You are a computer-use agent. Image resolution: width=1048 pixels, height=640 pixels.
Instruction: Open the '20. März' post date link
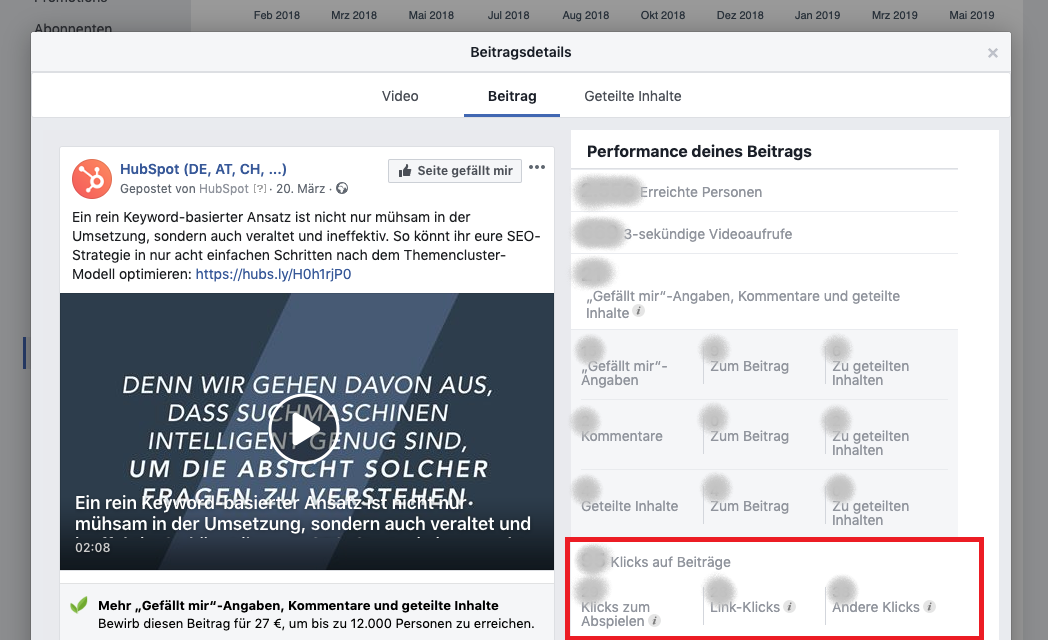point(301,188)
